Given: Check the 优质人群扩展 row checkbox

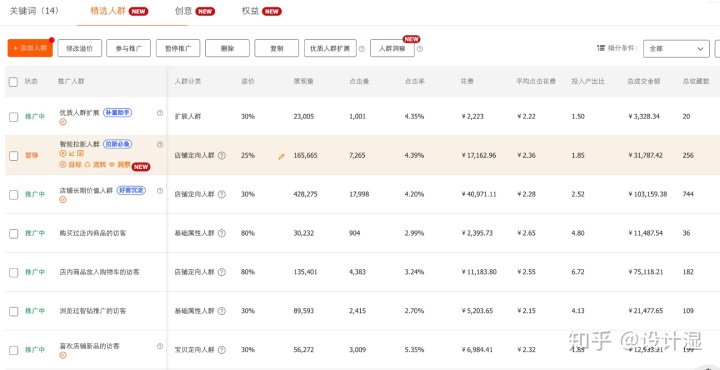Looking at the screenshot, I should point(13,117).
